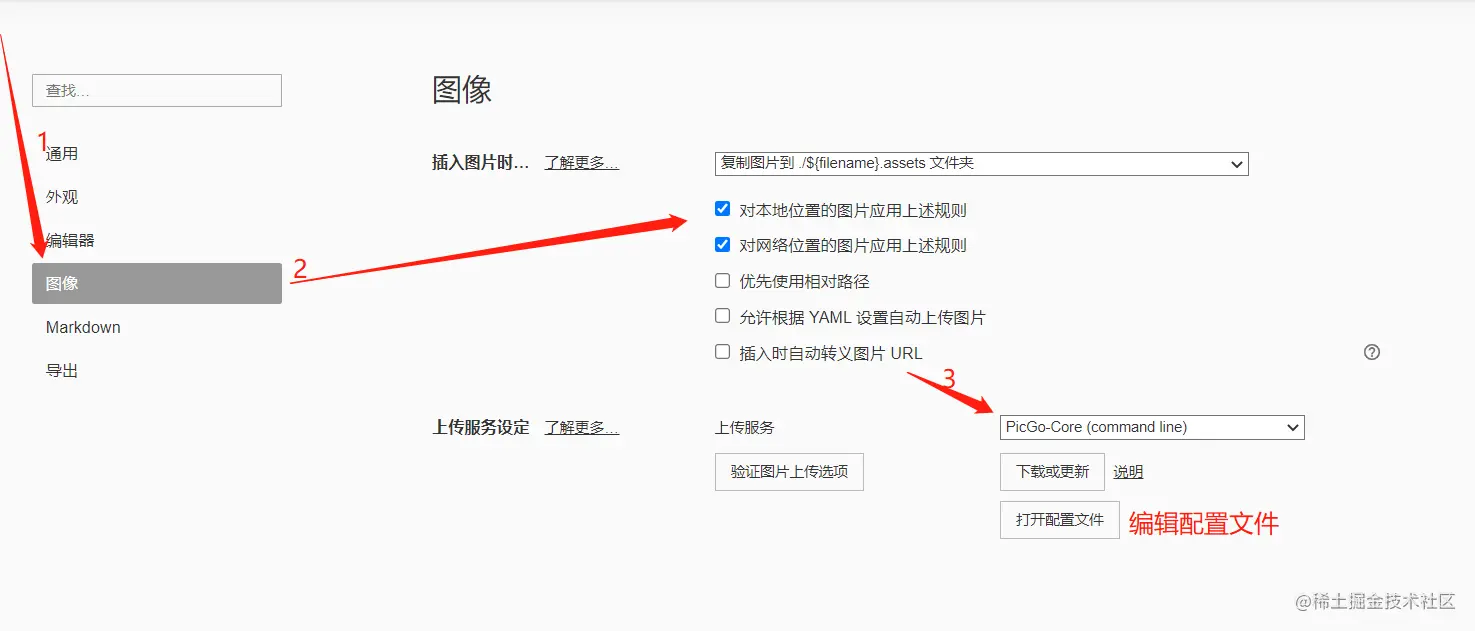
Task: Open the 说明 link
Action: (x=1128, y=472)
